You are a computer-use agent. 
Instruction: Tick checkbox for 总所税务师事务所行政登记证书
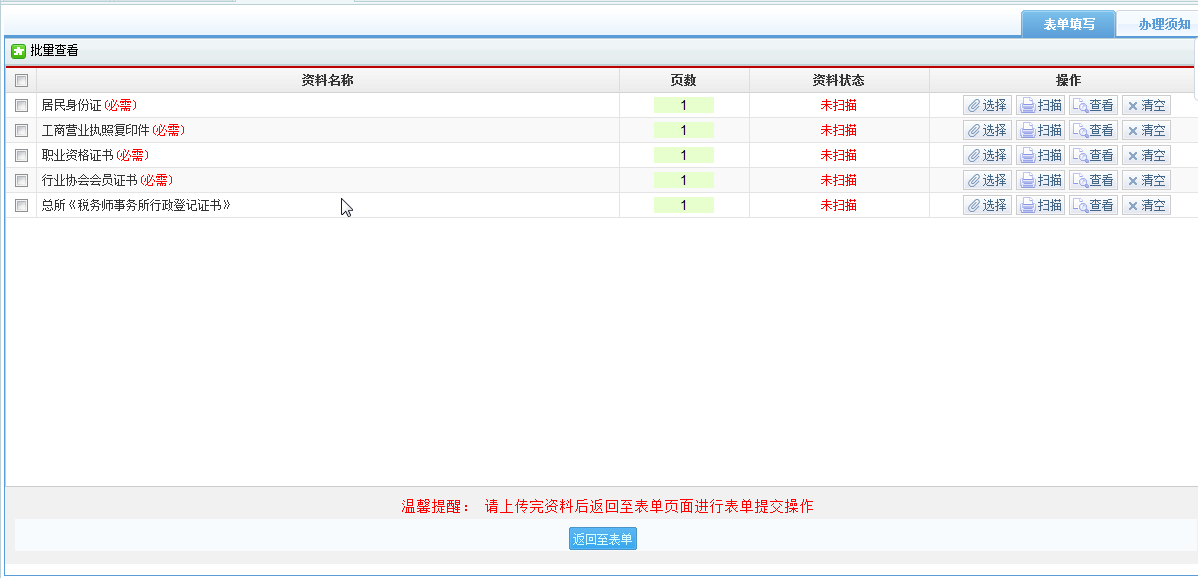pos(21,205)
